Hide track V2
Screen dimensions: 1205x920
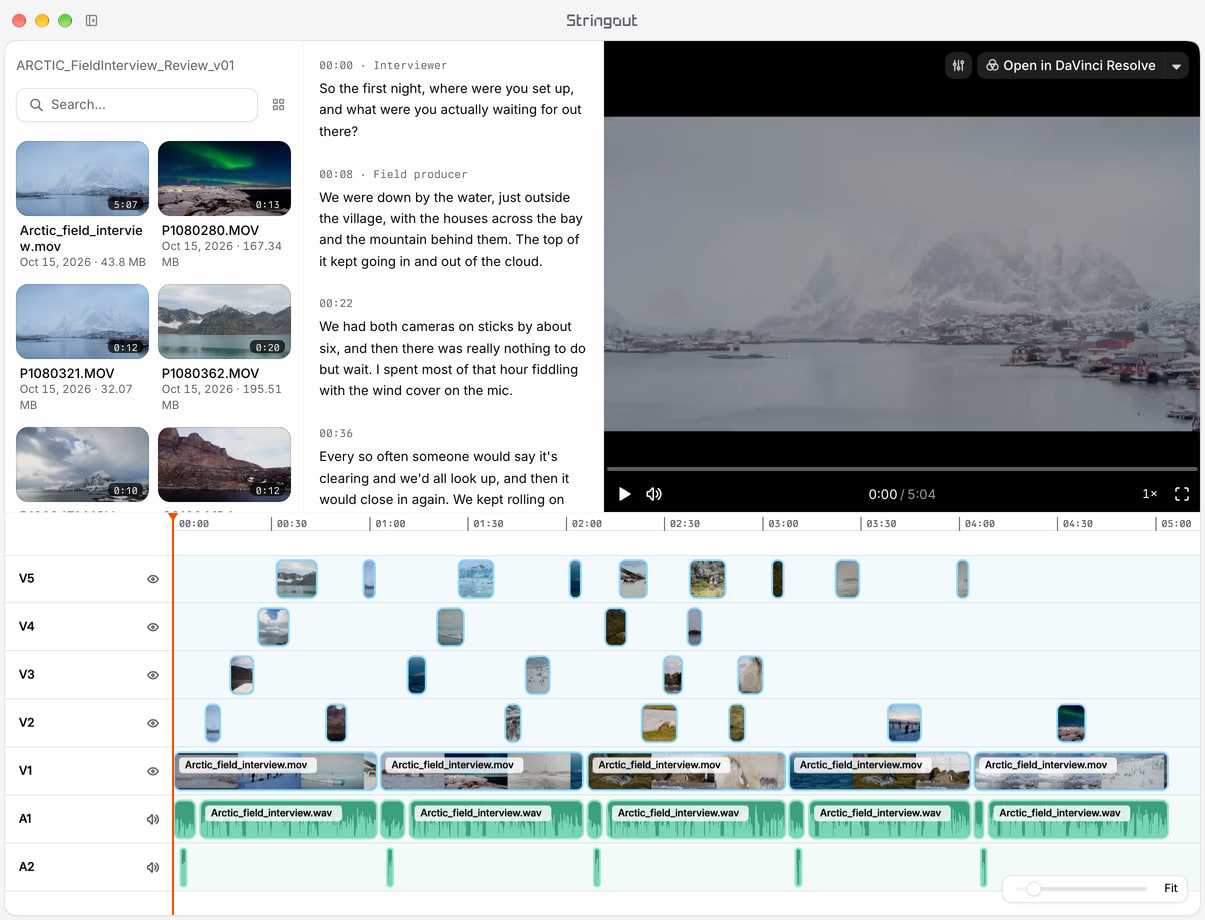click(x=153, y=723)
